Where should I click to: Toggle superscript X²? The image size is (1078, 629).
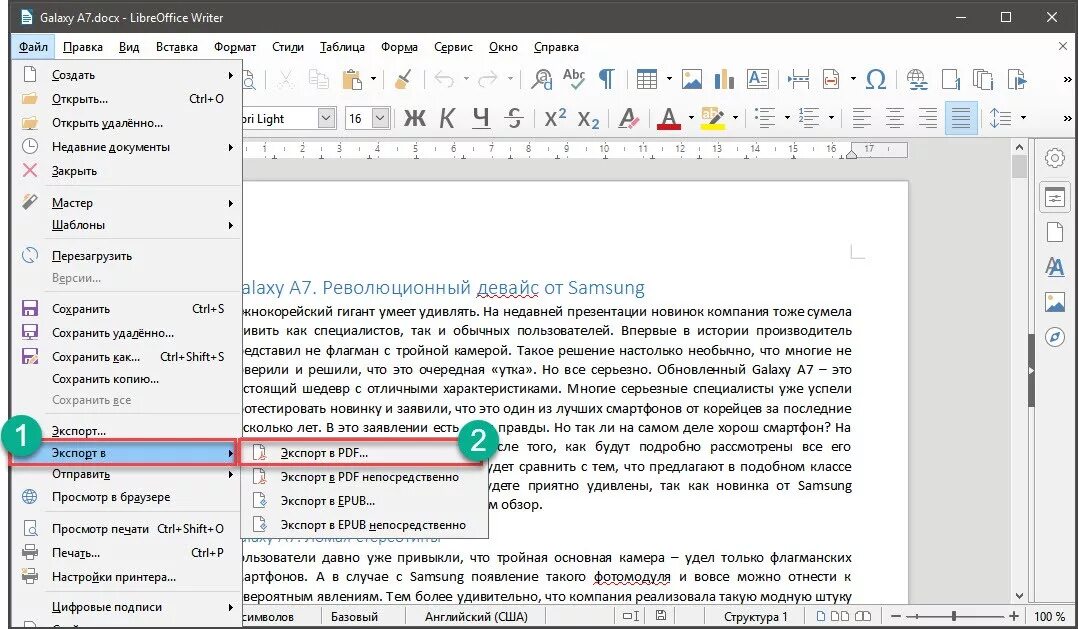coord(555,118)
